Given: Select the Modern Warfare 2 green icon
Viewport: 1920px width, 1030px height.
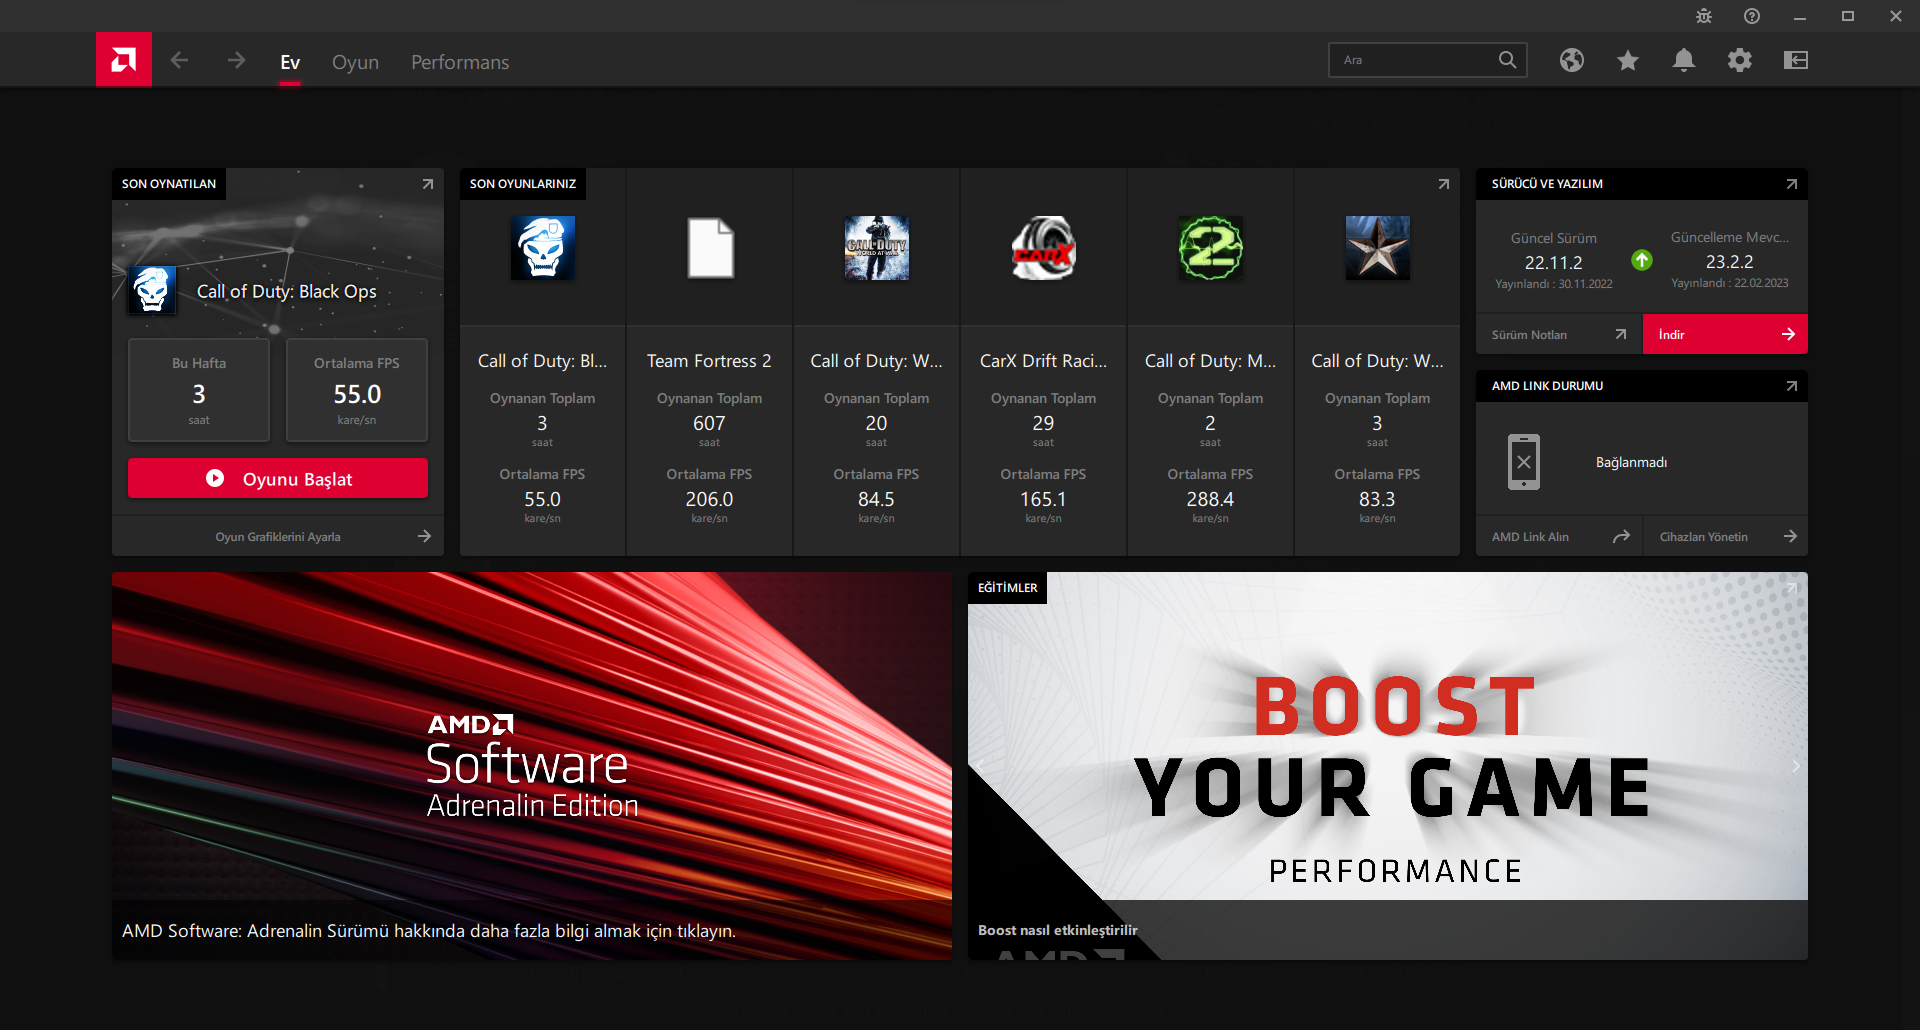Looking at the screenshot, I should (1211, 248).
